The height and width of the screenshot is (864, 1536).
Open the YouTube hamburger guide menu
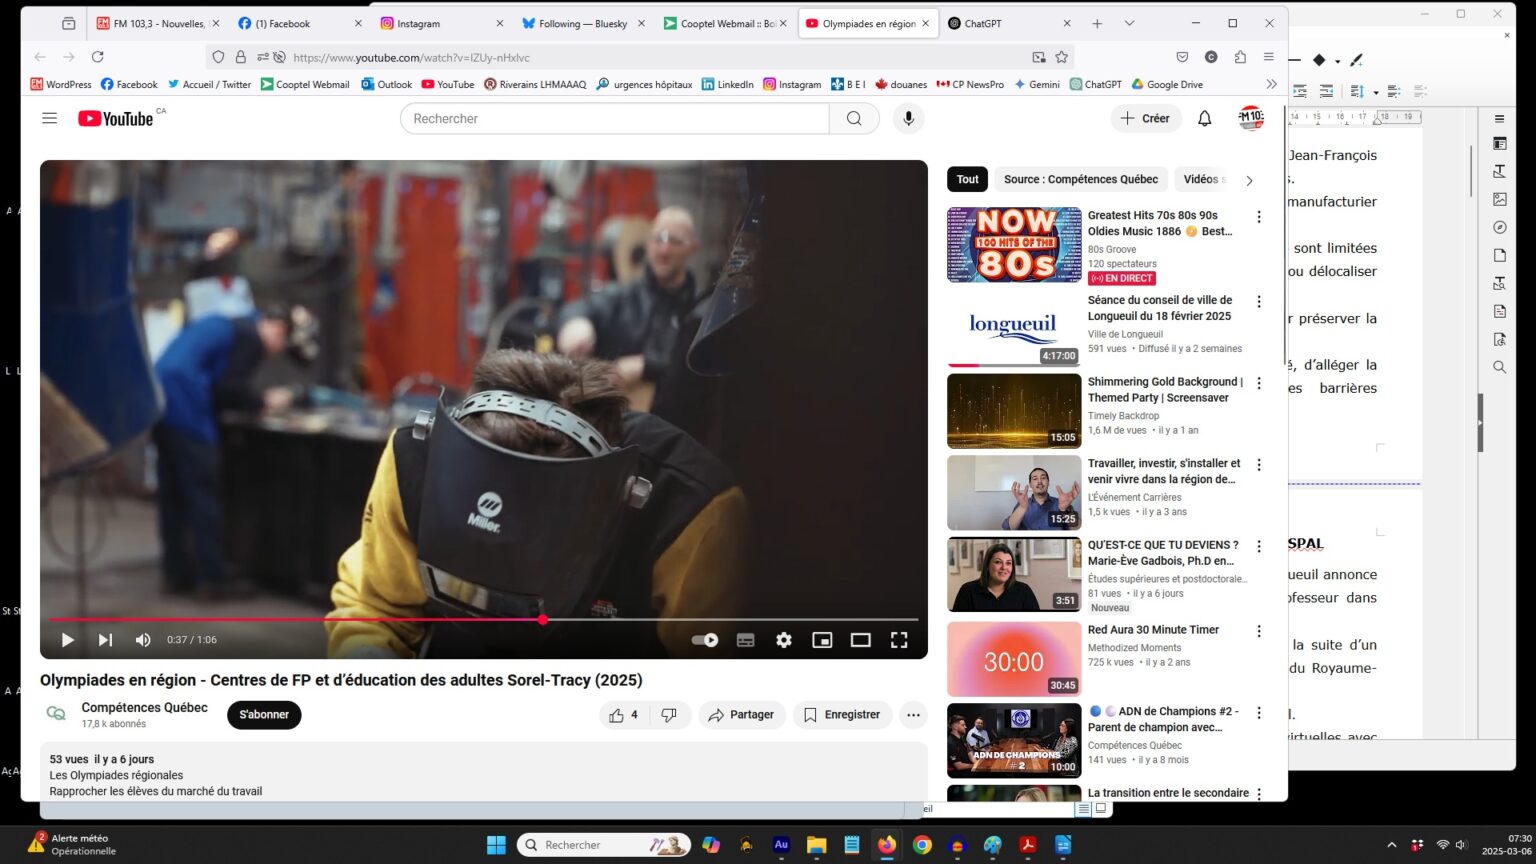(49, 118)
